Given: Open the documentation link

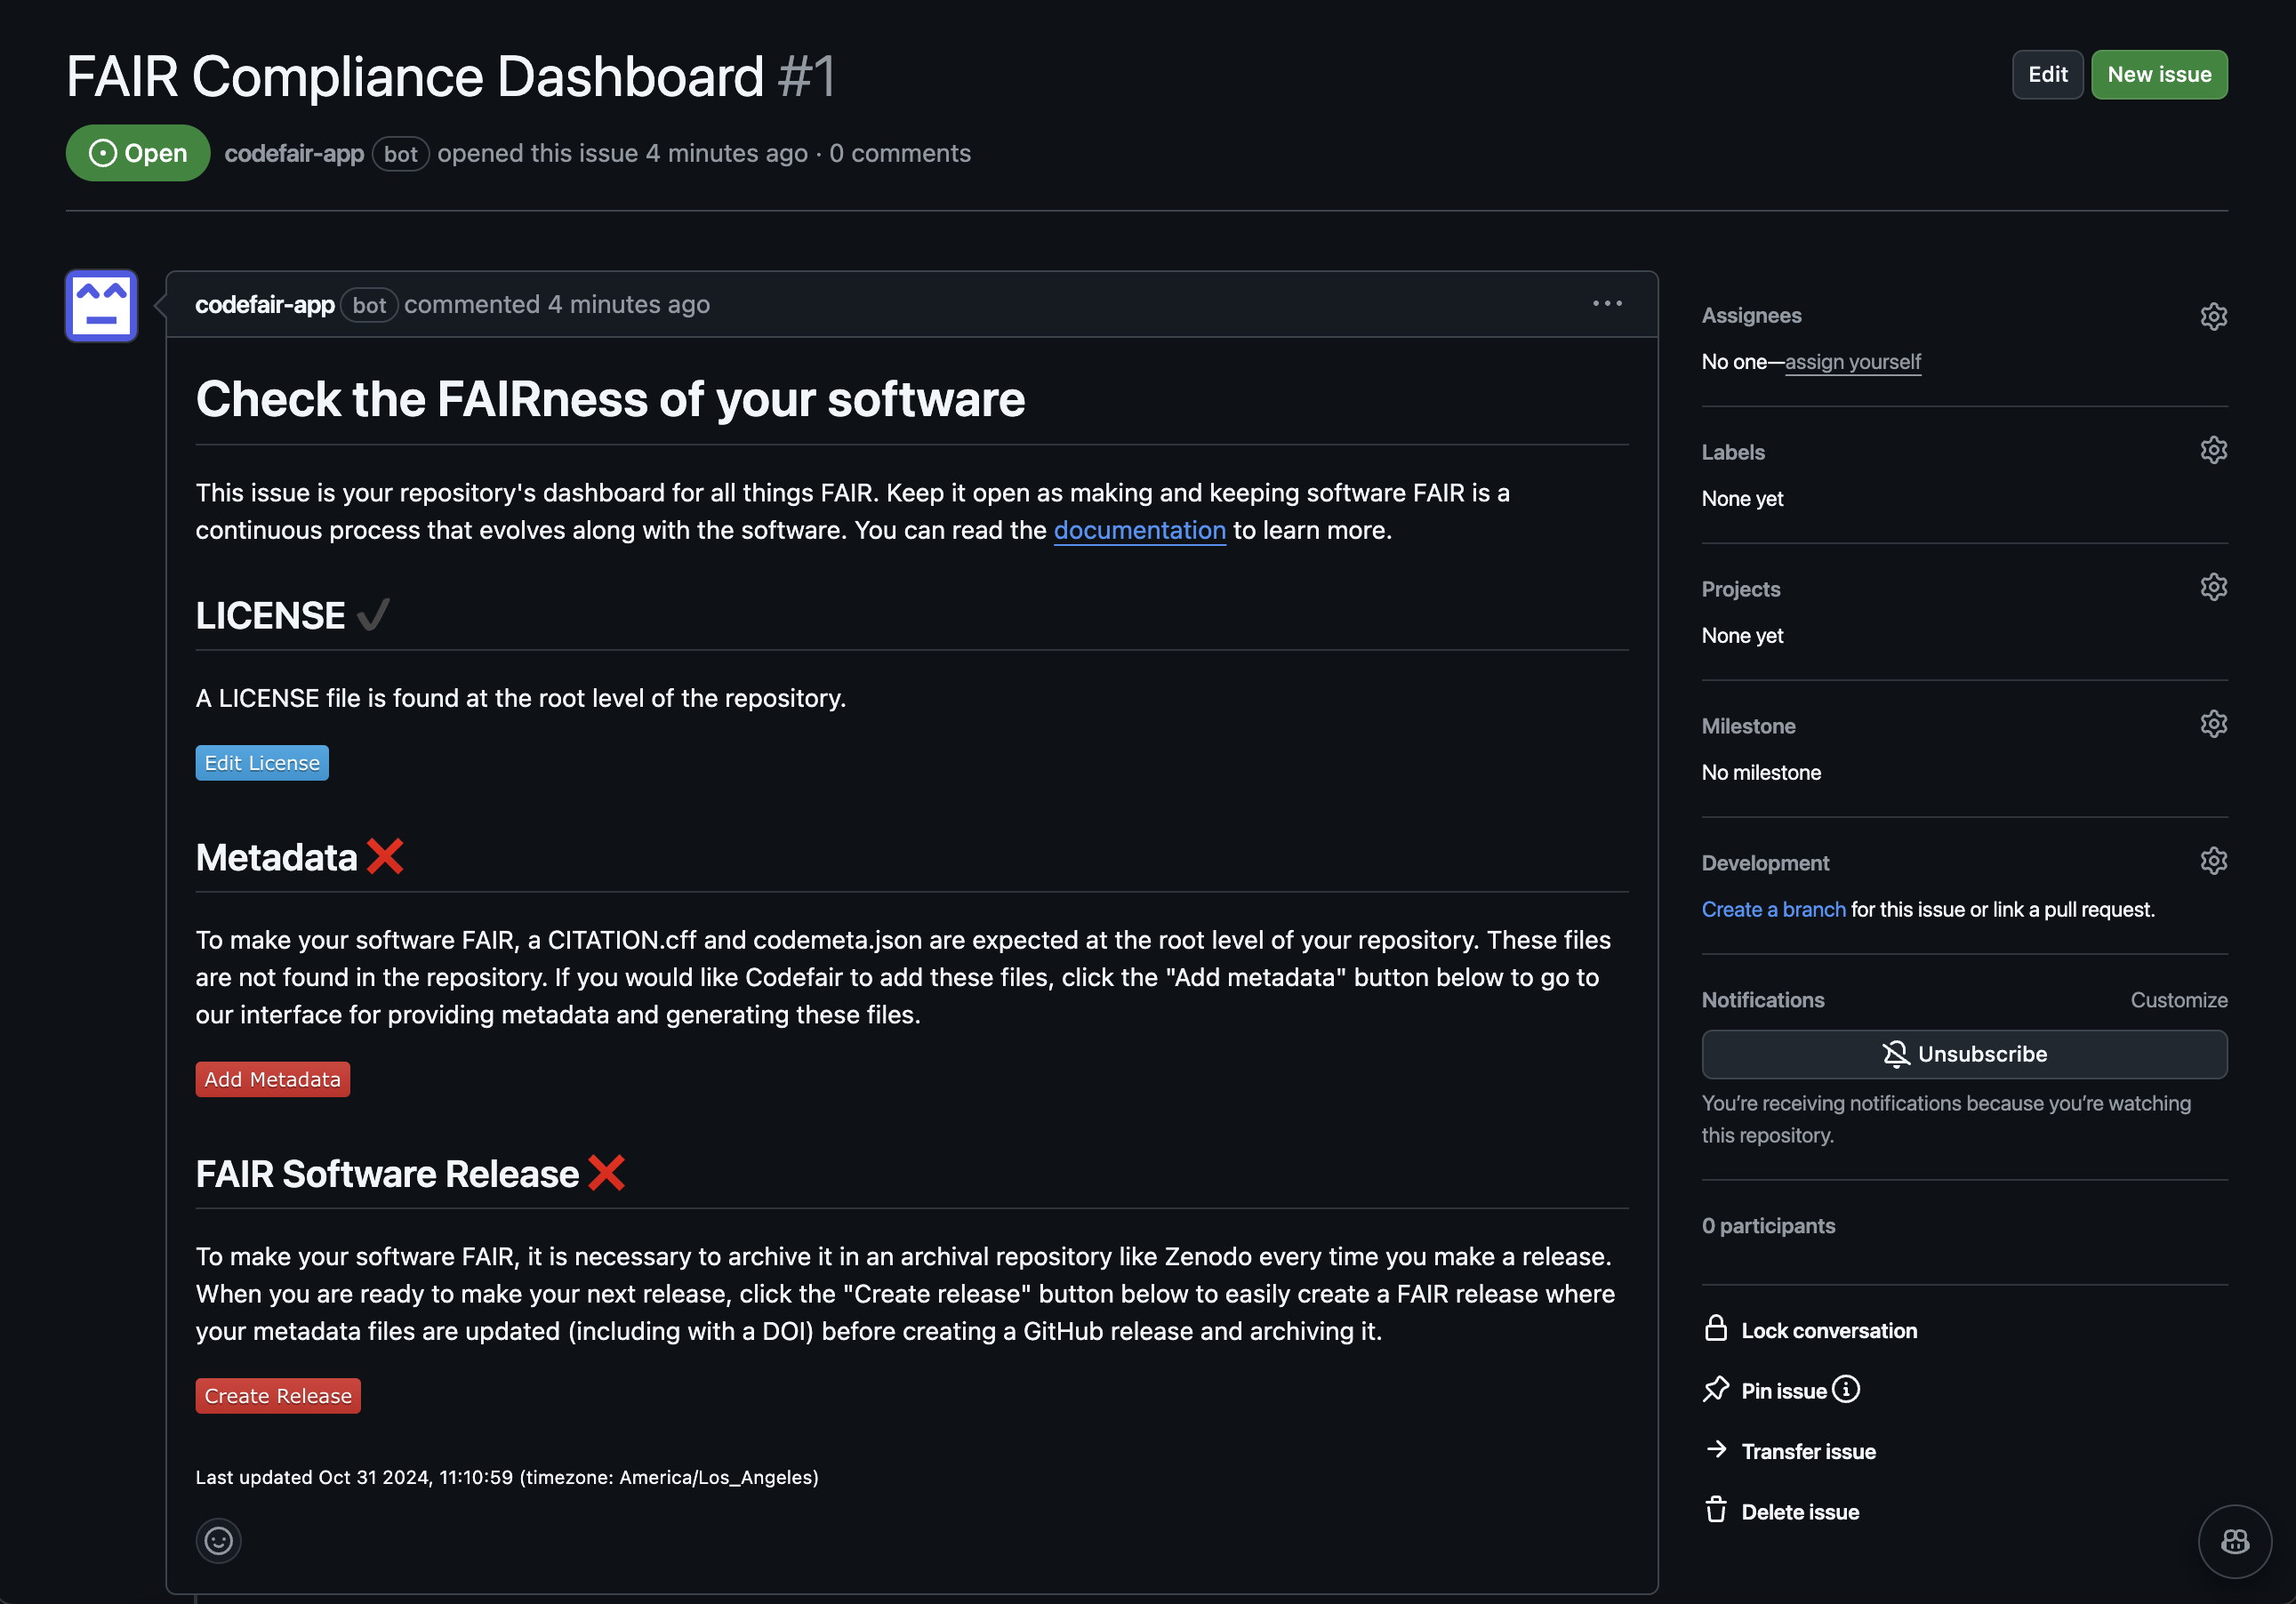Looking at the screenshot, I should [x=1139, y=530].
